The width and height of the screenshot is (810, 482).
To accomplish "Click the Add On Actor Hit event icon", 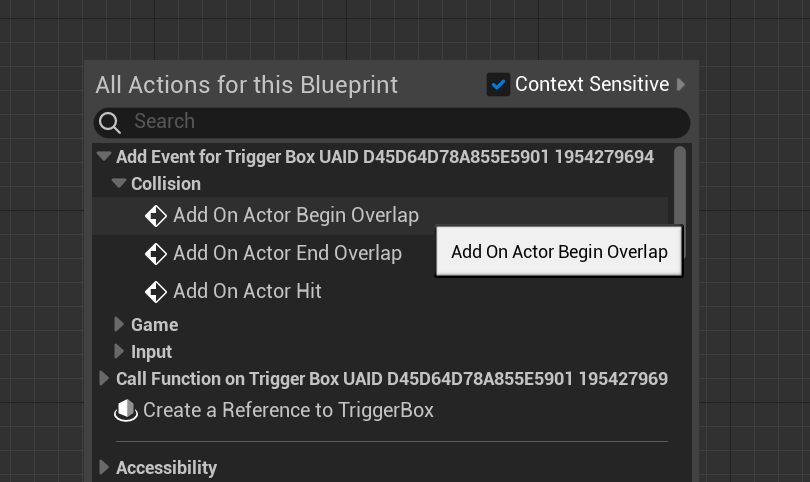I will (155, 292).
